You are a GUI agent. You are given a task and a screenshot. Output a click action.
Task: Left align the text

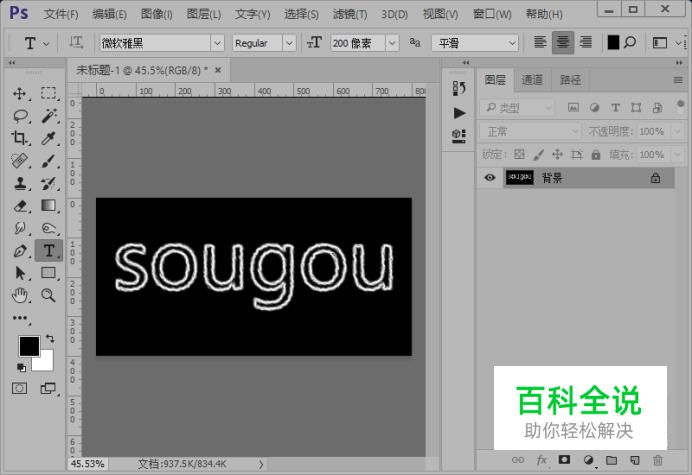click(540, 43)
